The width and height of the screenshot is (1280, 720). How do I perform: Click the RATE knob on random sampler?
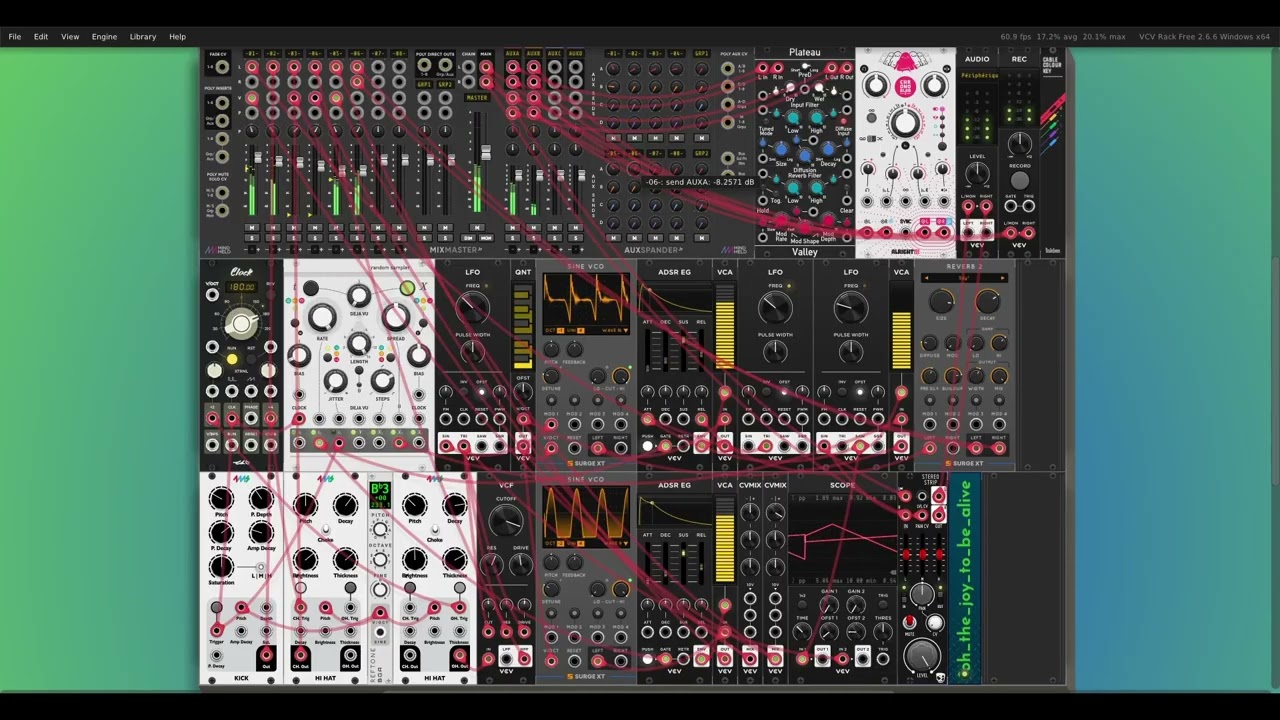[x=322, y=317]
